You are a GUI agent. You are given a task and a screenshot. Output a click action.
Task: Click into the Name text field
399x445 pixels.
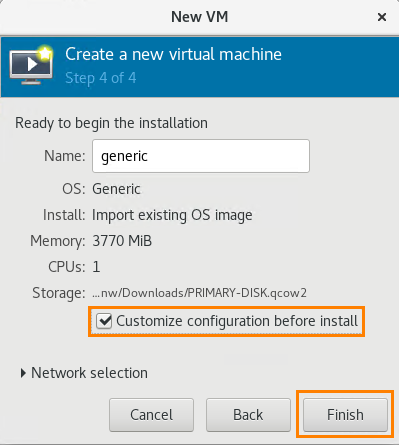click(x=201, y=156)
